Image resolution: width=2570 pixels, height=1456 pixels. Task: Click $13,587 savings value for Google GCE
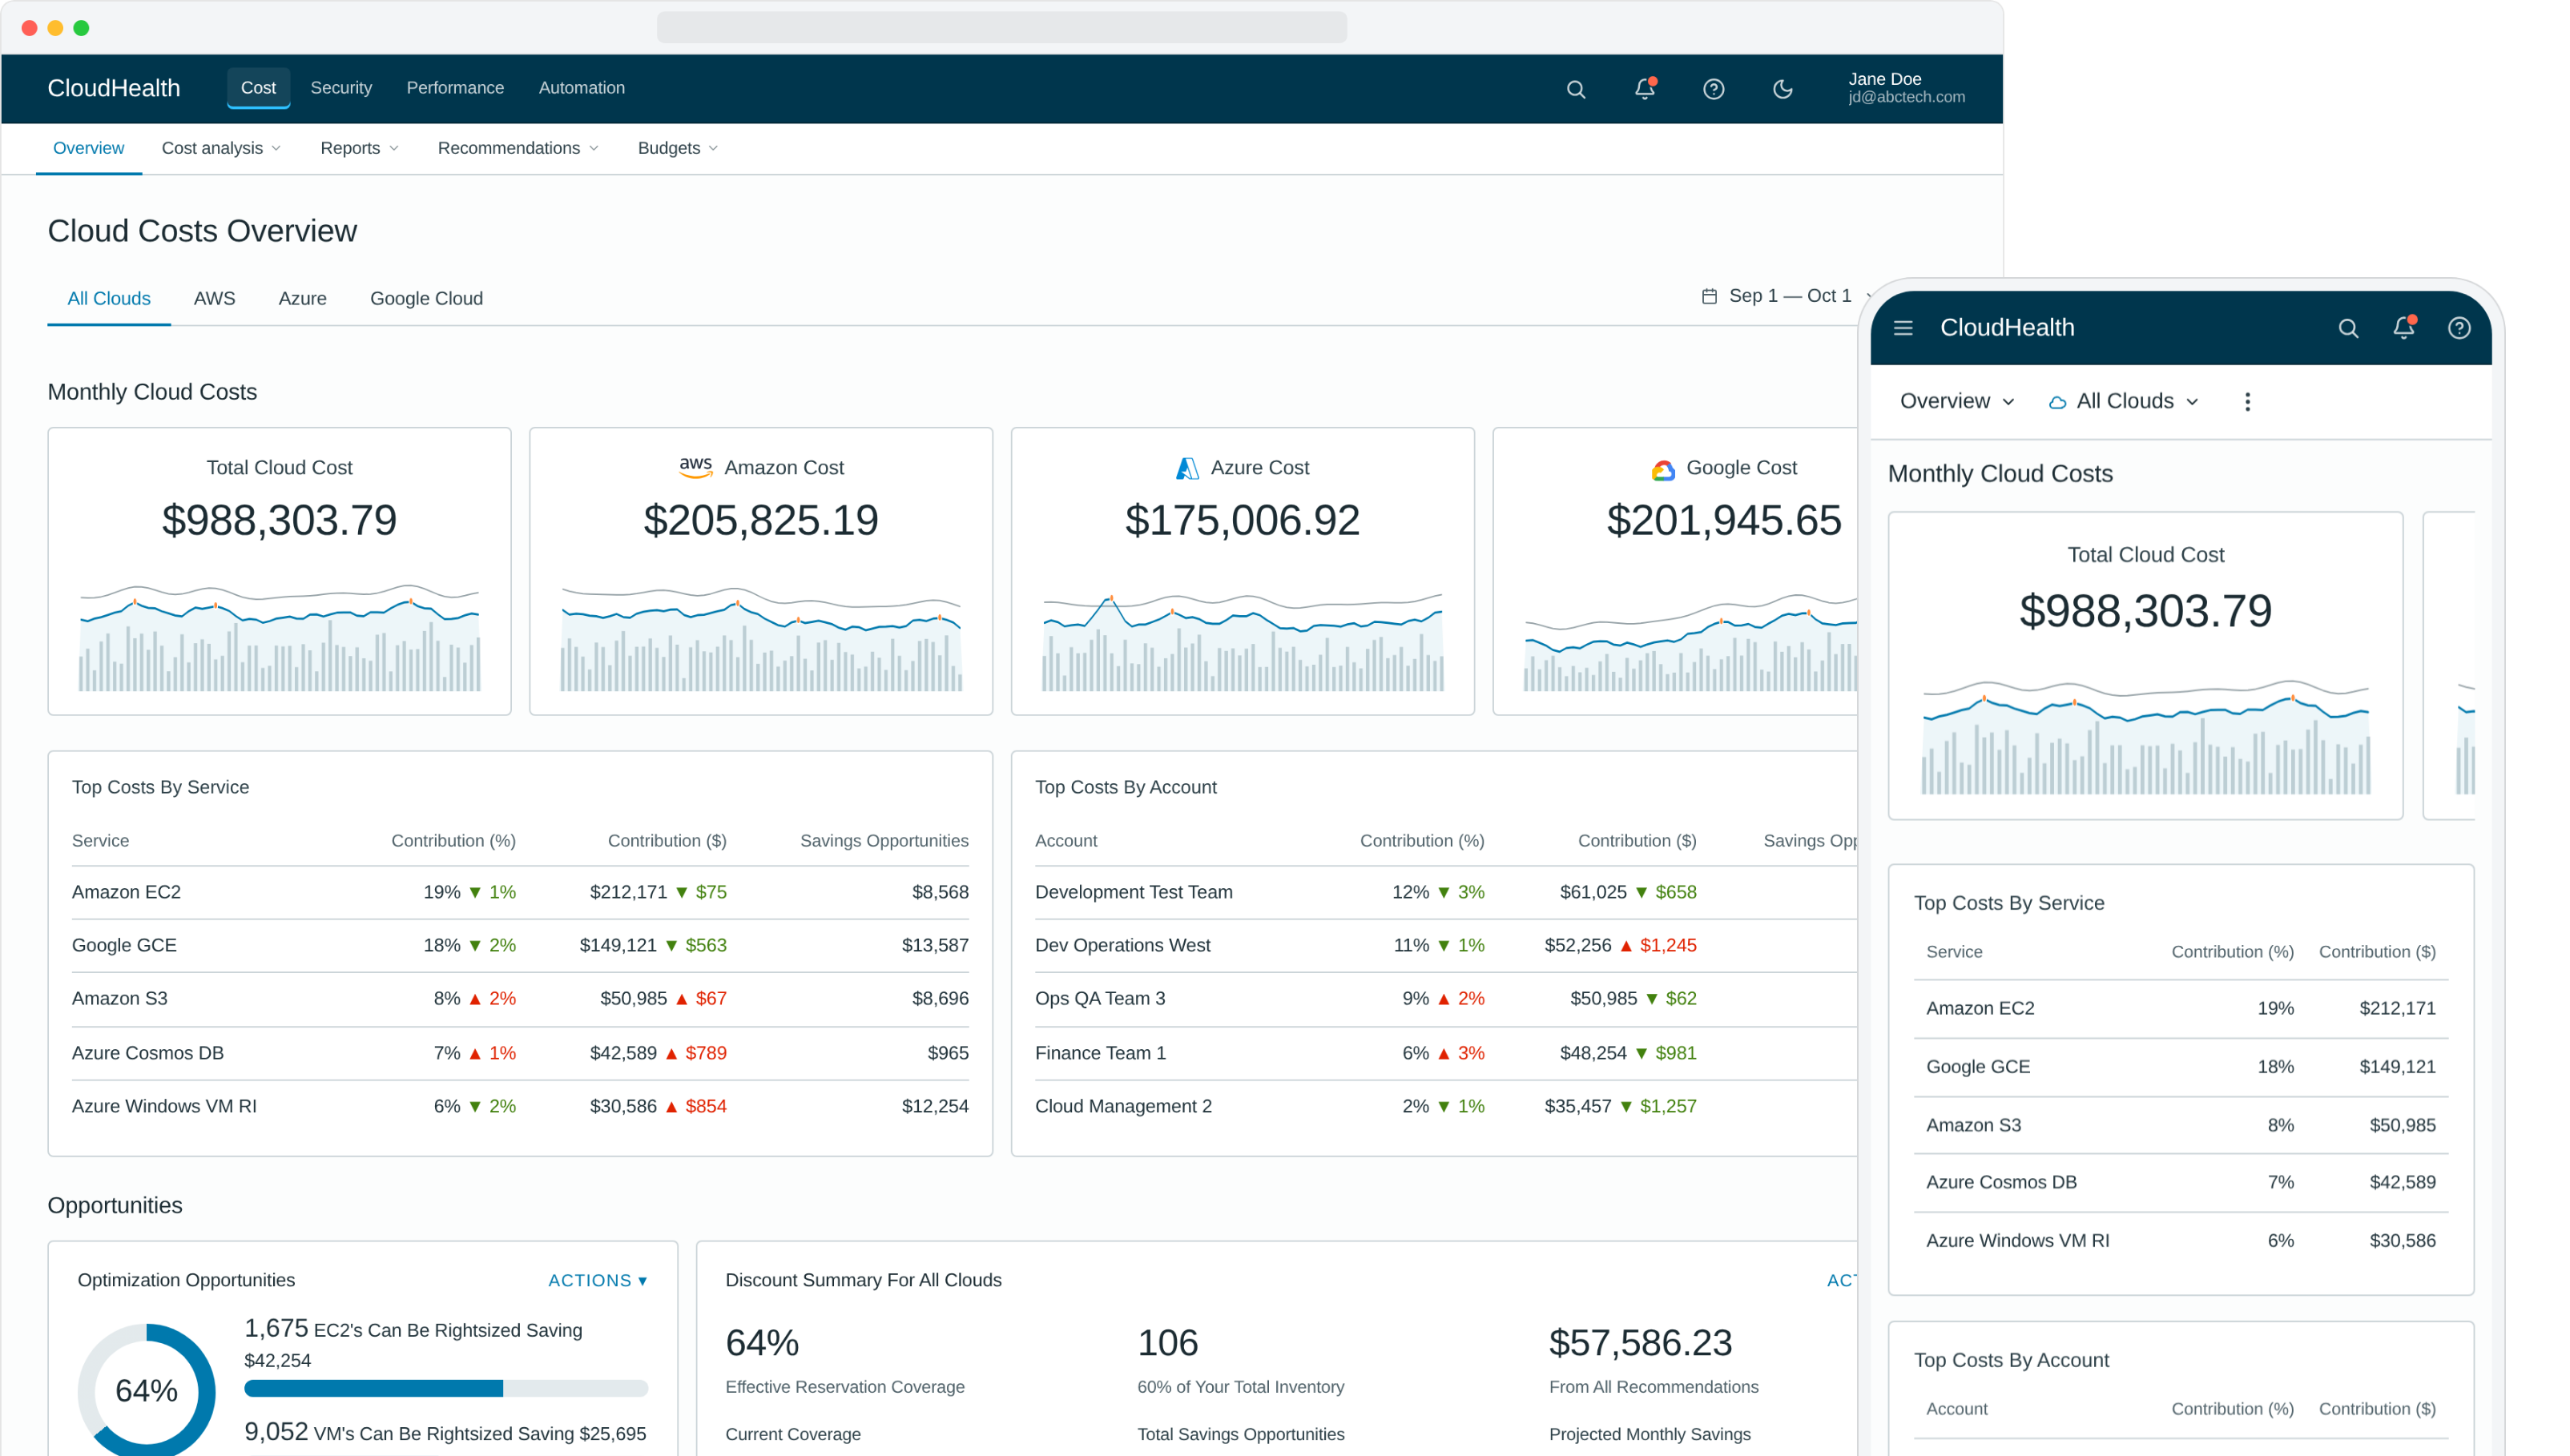(935, 945)
